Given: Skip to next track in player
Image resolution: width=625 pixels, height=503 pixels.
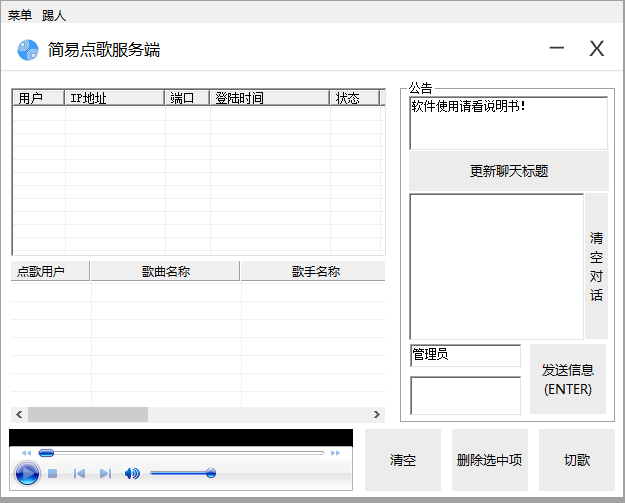Looking at the screenshot, I should coord(105,473).
